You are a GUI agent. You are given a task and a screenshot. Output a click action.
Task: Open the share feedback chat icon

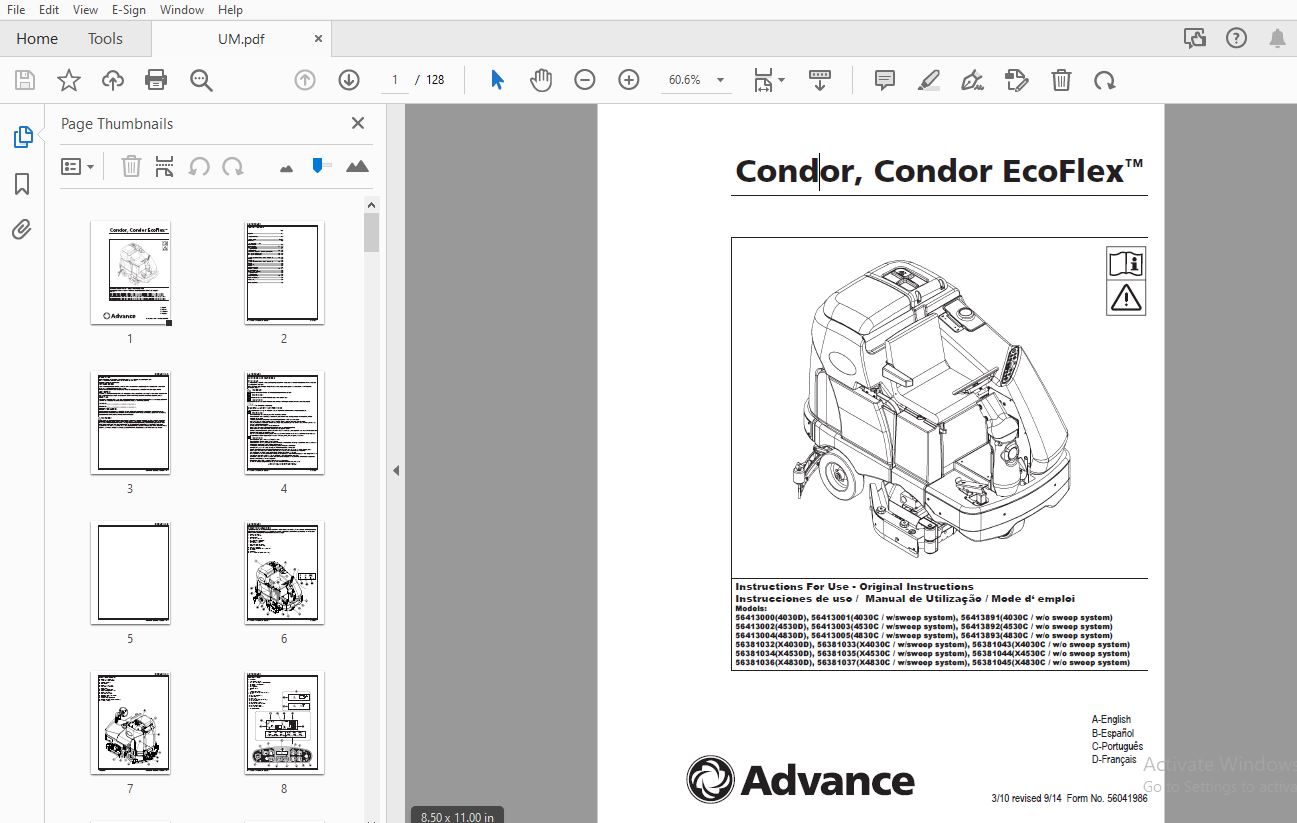pyautogui.click(x=1194, y=39)
